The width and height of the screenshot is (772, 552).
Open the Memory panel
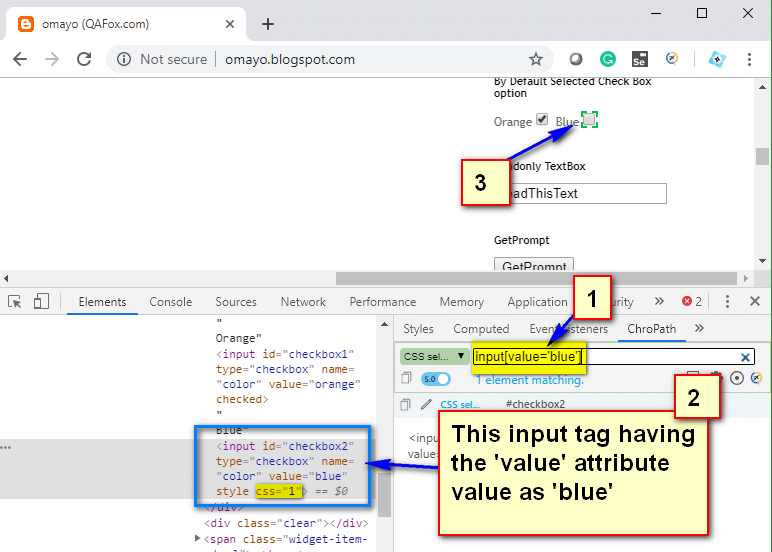(462, 302)
